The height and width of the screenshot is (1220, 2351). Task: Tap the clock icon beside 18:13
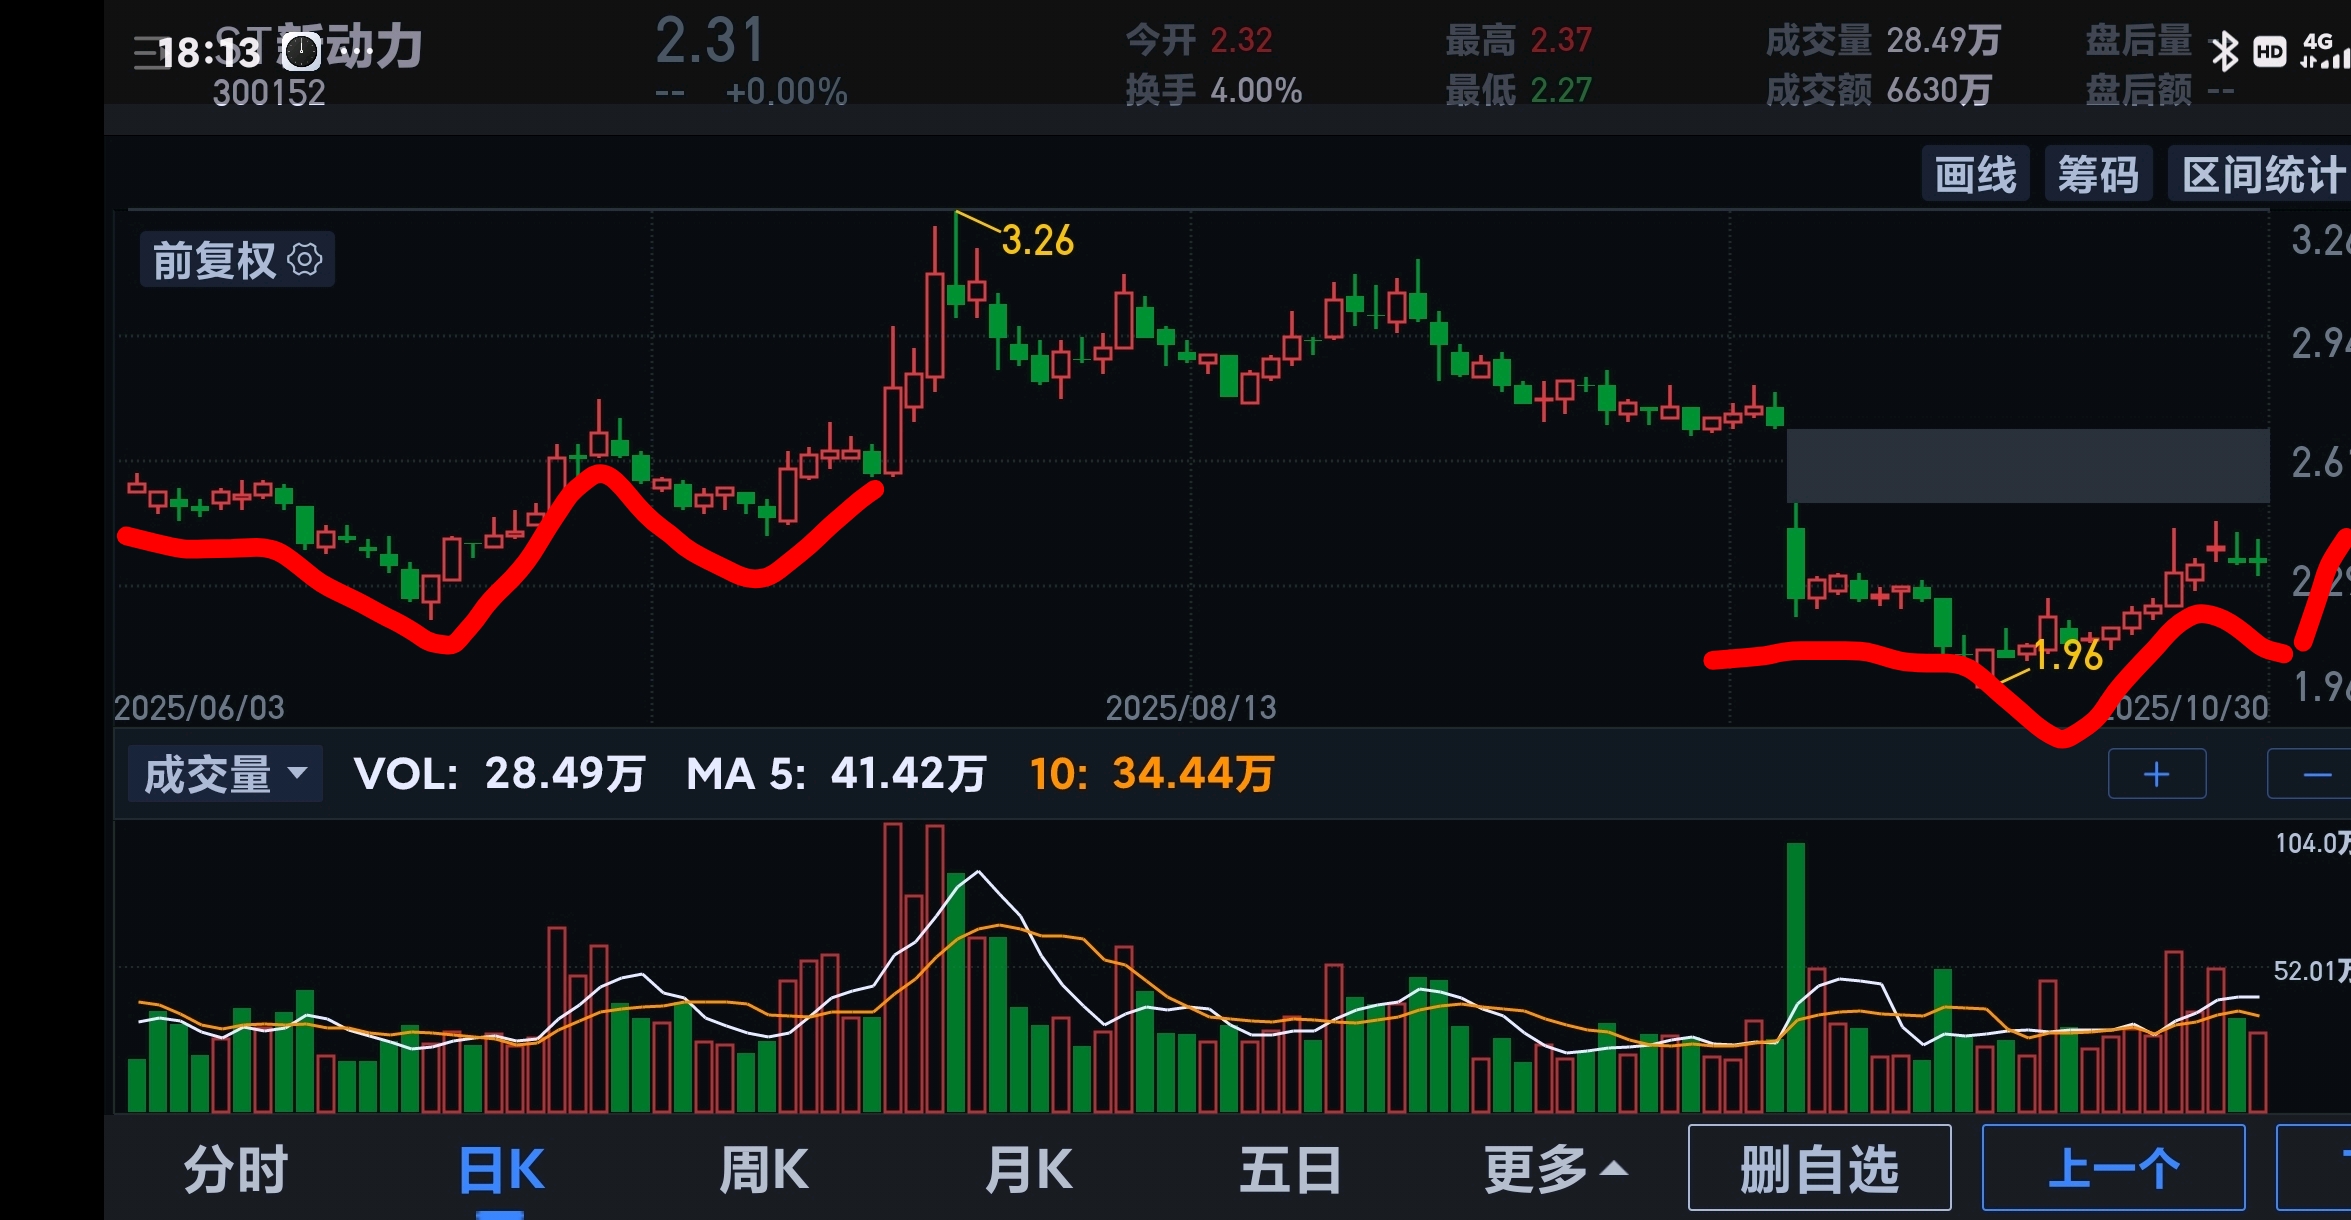300,51
